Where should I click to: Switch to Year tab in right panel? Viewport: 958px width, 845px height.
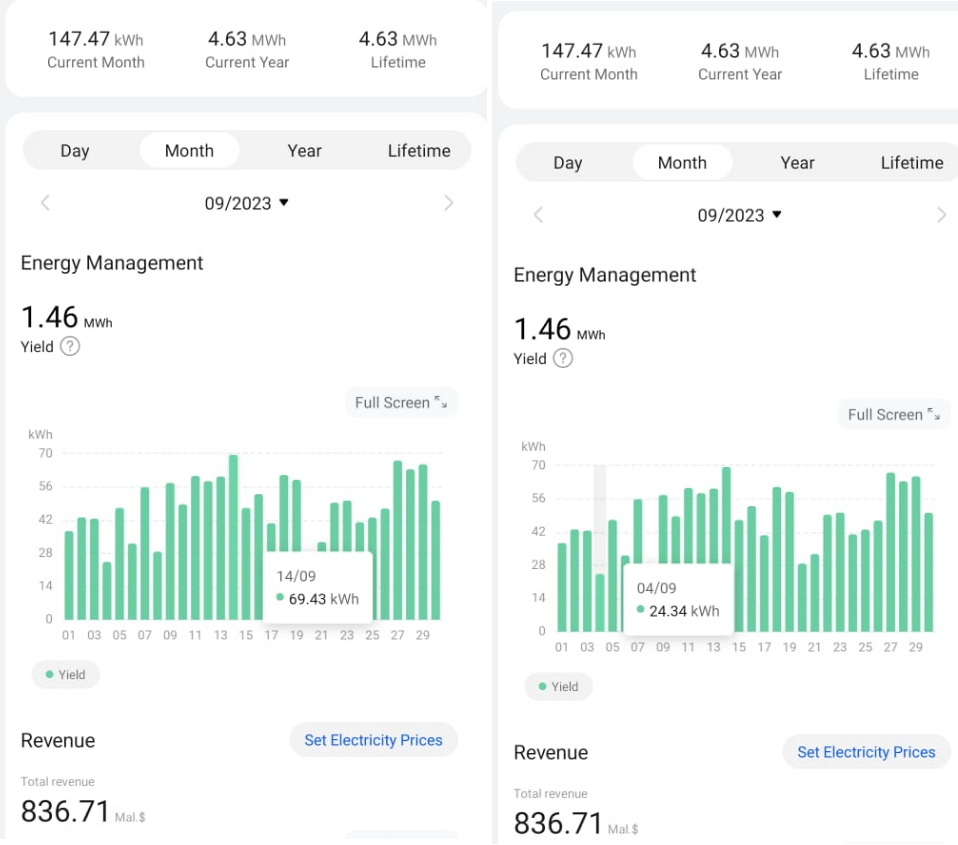coord(797,163)
